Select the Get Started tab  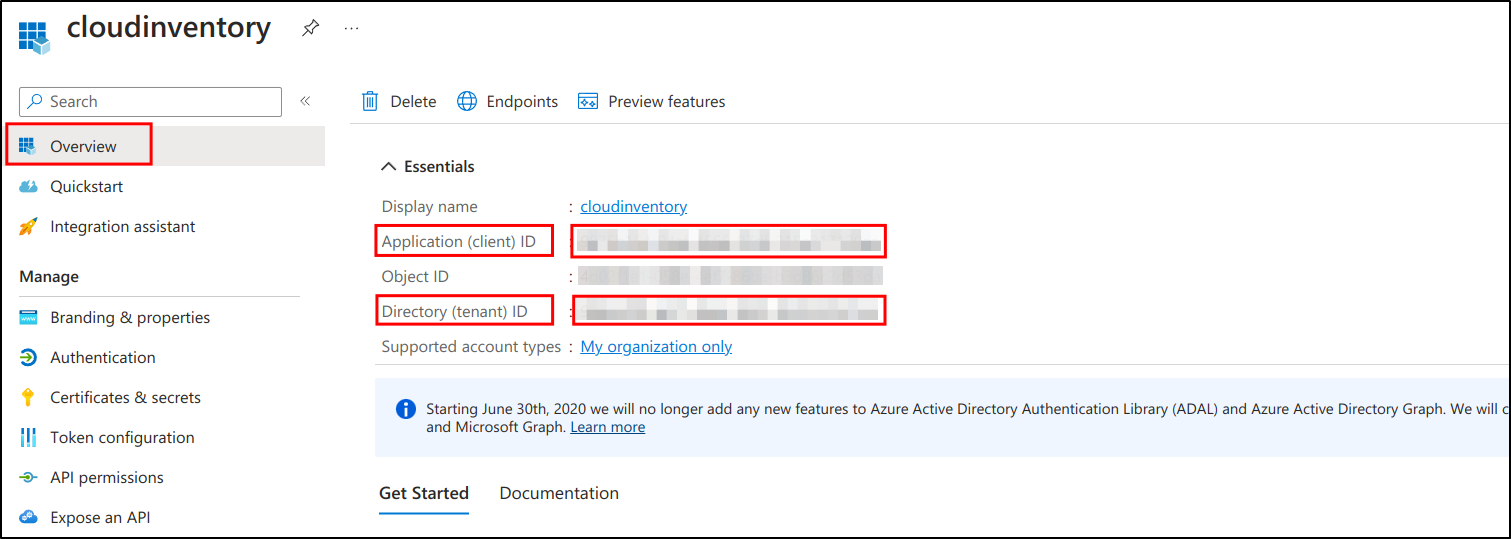(x=424, y=493)
